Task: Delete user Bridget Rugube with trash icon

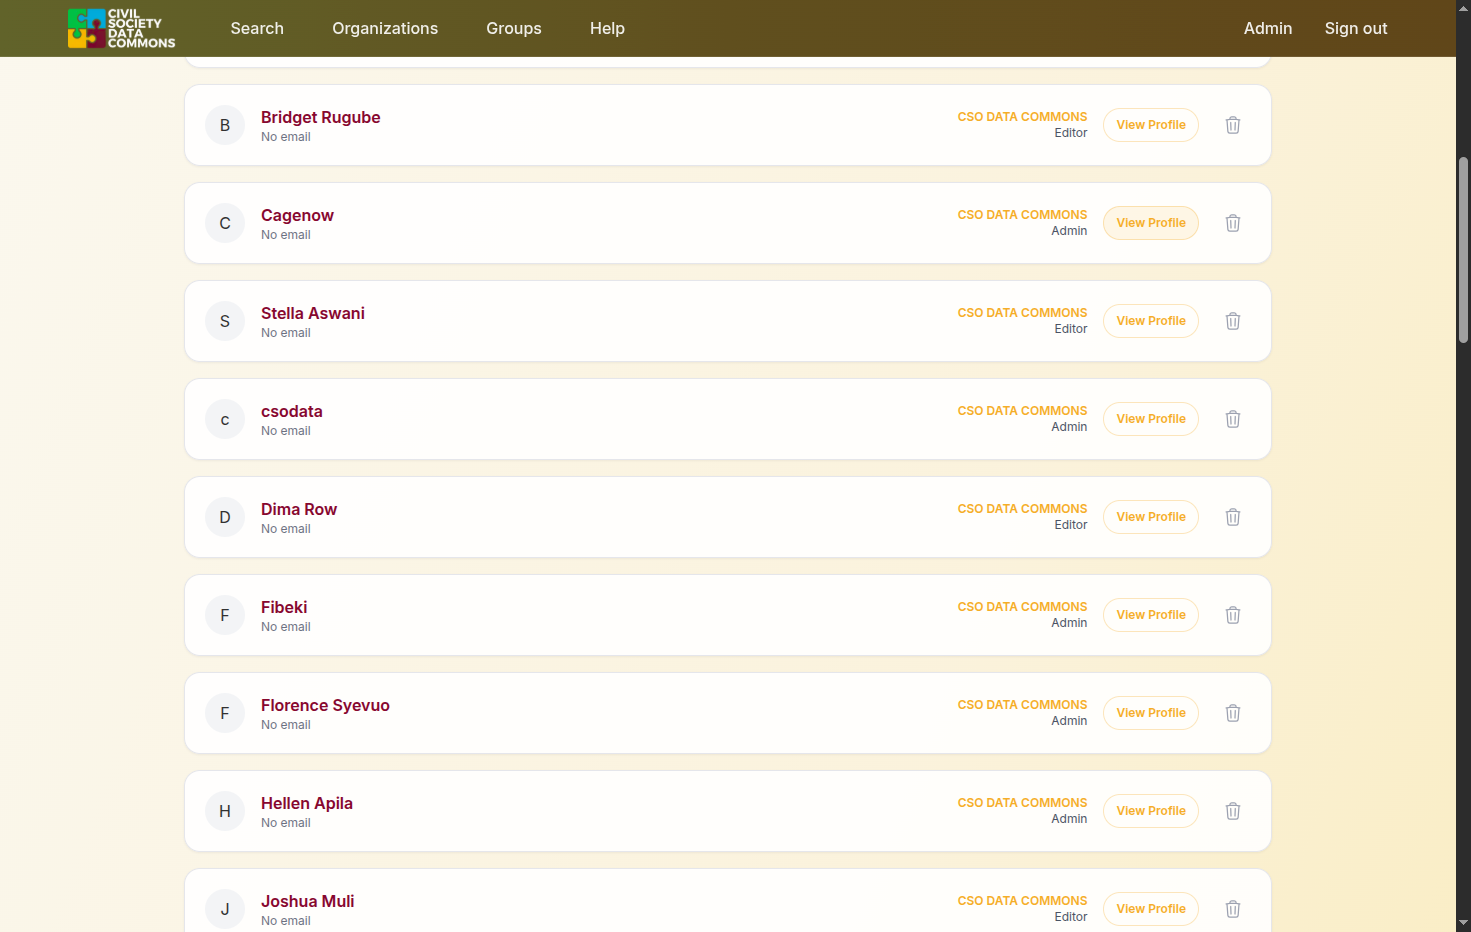Action: click(1233, 125)
